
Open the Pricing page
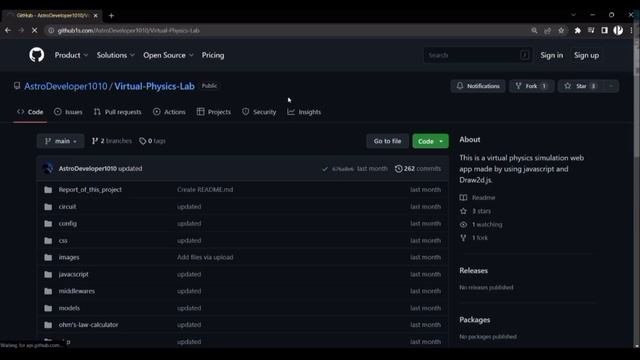click(x=213, y=55)
